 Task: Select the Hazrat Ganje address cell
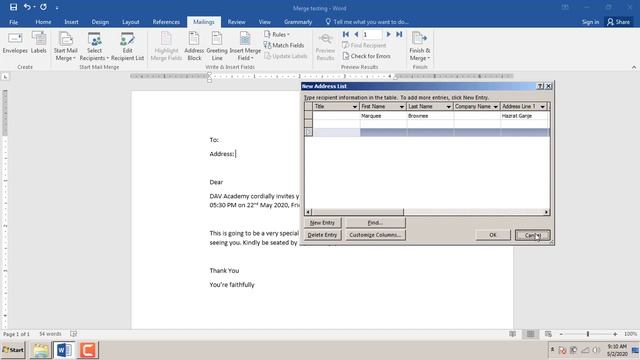tap(525, 116)
